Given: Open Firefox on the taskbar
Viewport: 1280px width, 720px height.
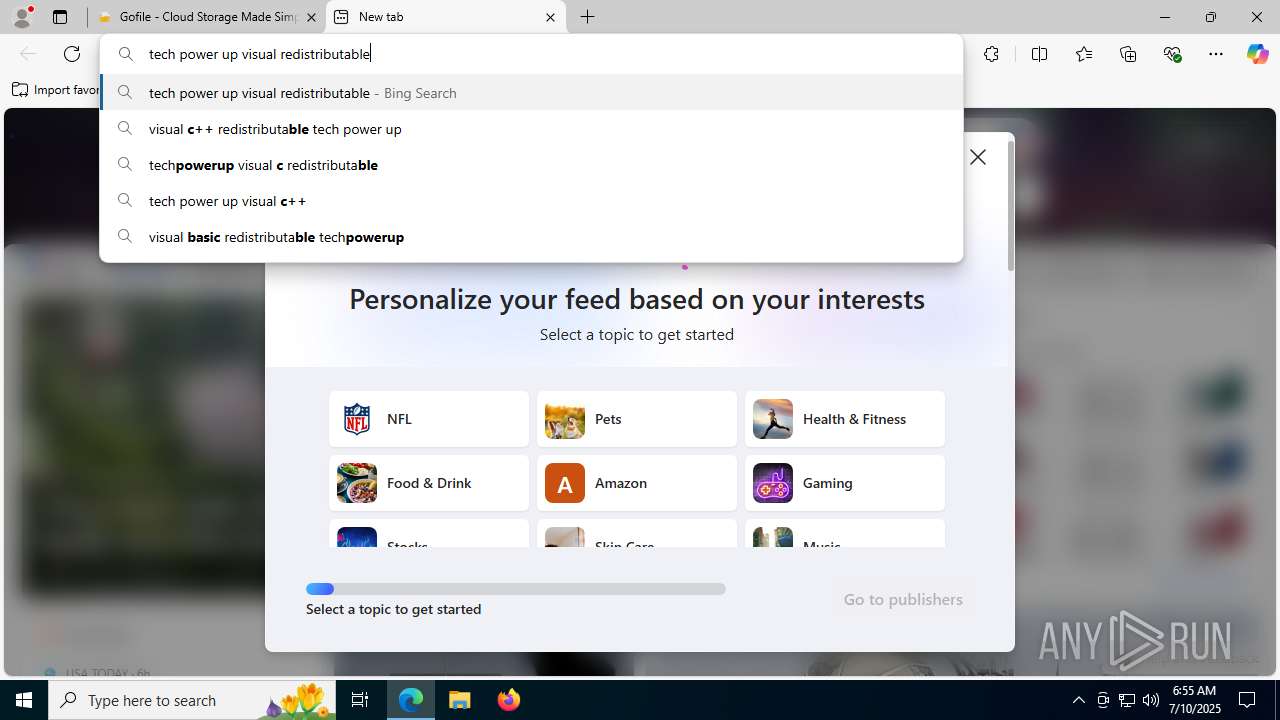Looking at the screenshot, I should 508,700.
